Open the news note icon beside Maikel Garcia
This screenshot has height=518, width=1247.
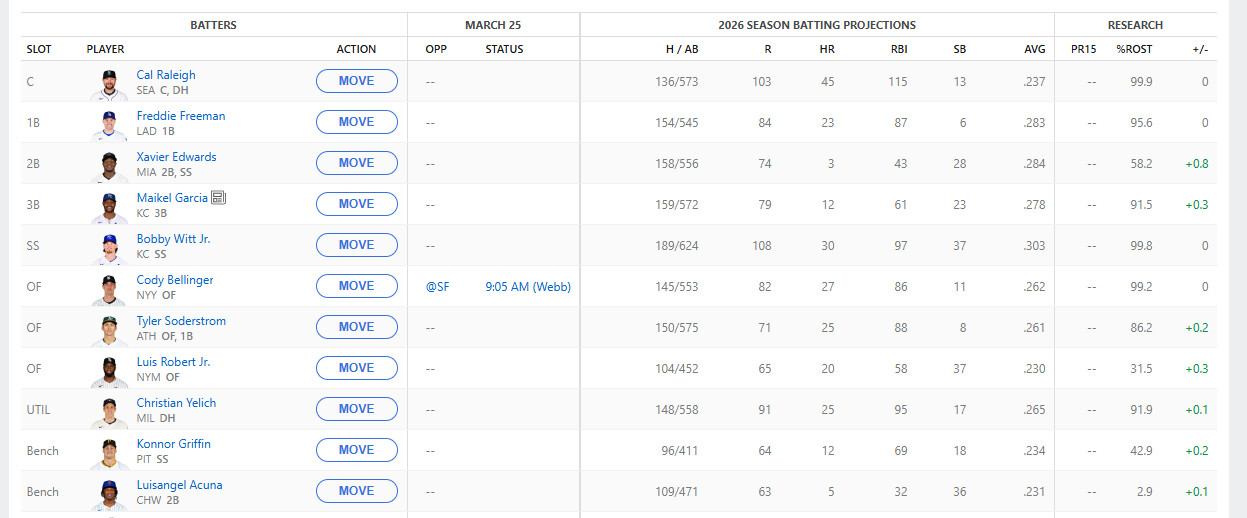(x=219, y=198)
